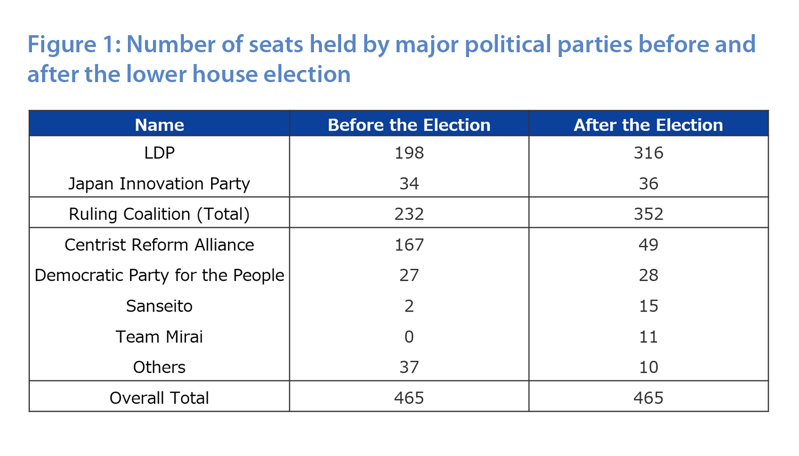Select the Ruling Coalition (Total) row label
This screenshot has height=456, width=799.
(x=159, y=214)
